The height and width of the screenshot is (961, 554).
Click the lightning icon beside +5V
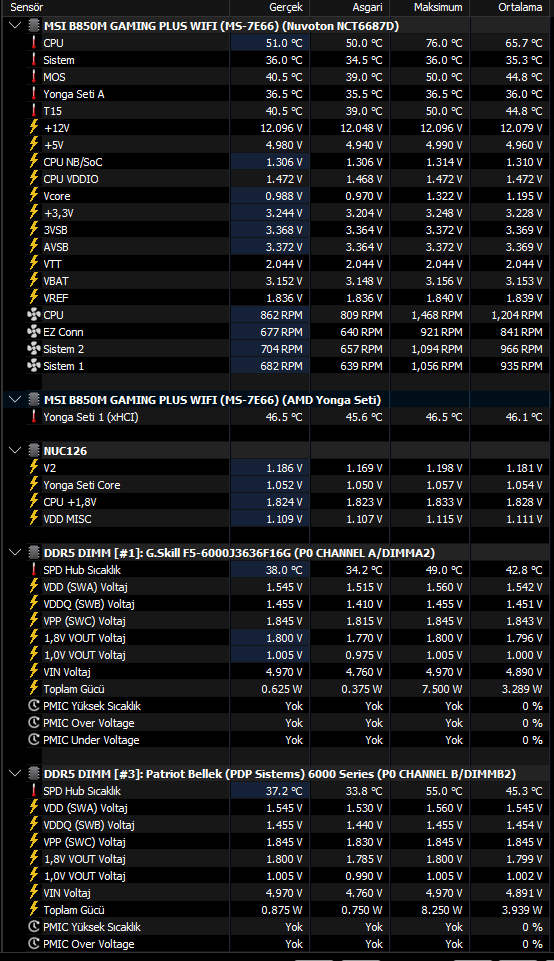[x=34, y=145]
